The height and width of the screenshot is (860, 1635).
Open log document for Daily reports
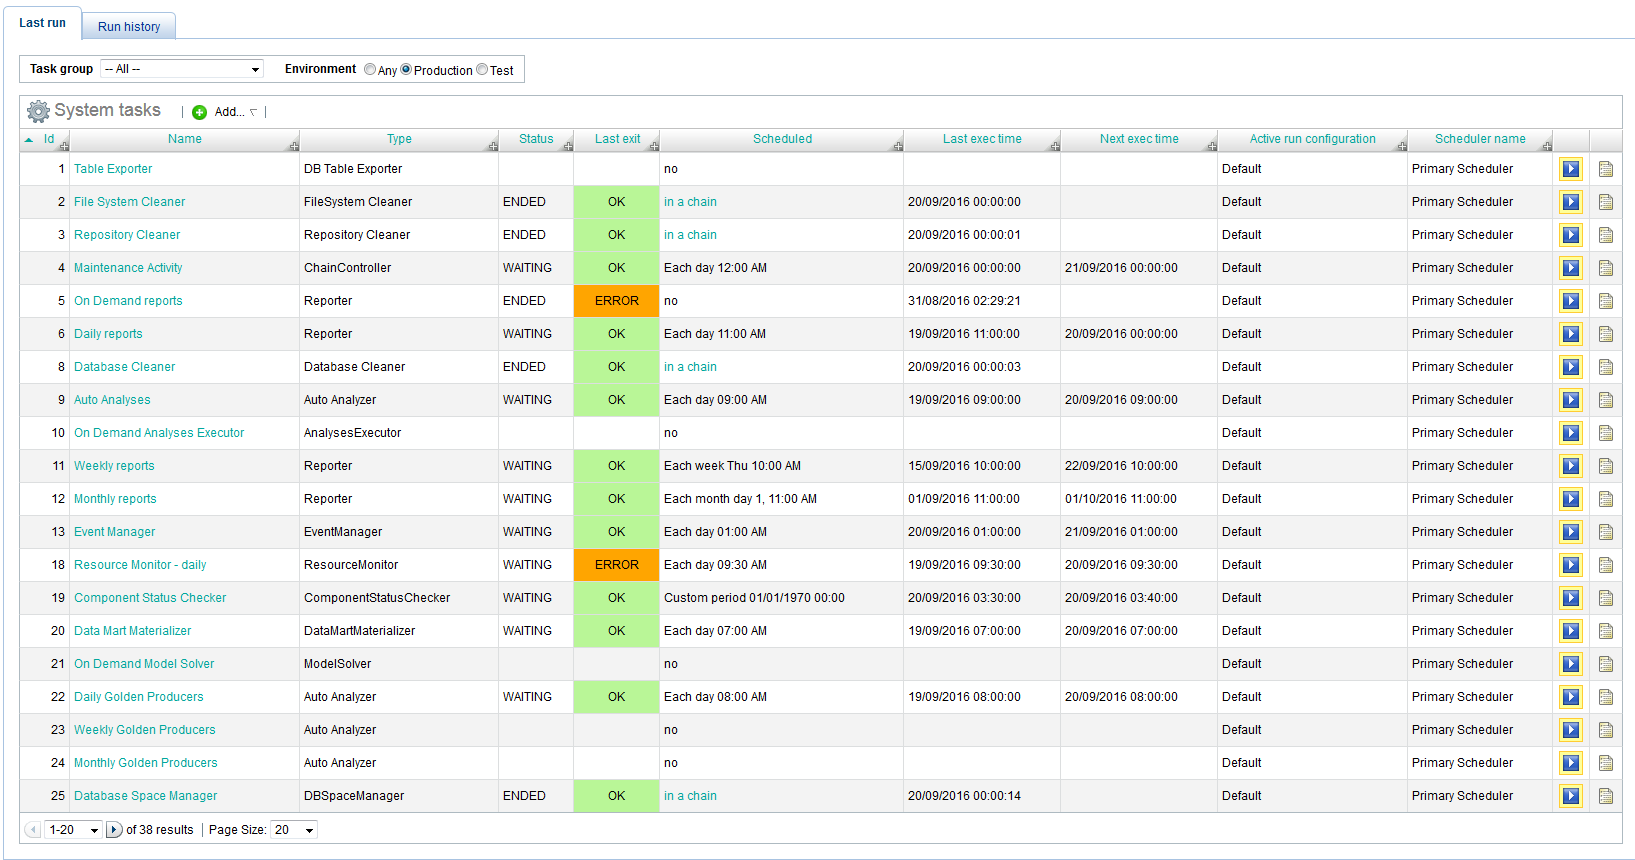coord(1605,334)
